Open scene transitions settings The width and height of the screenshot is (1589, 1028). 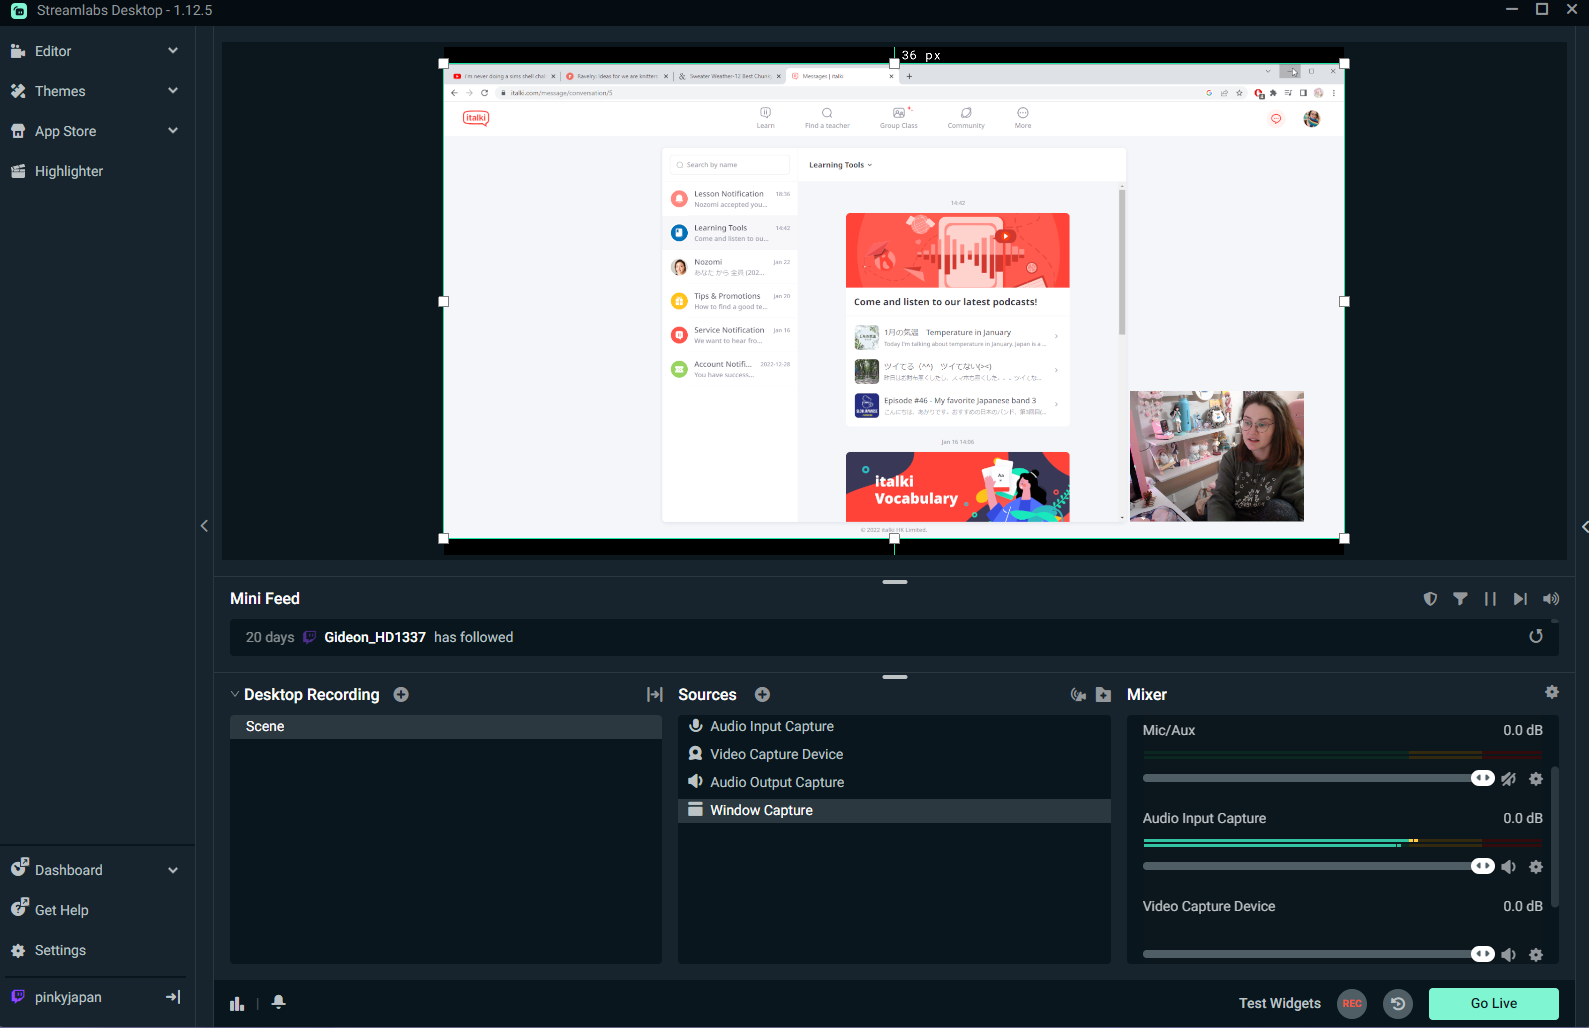pyautogui.click(x=655, y=694)
